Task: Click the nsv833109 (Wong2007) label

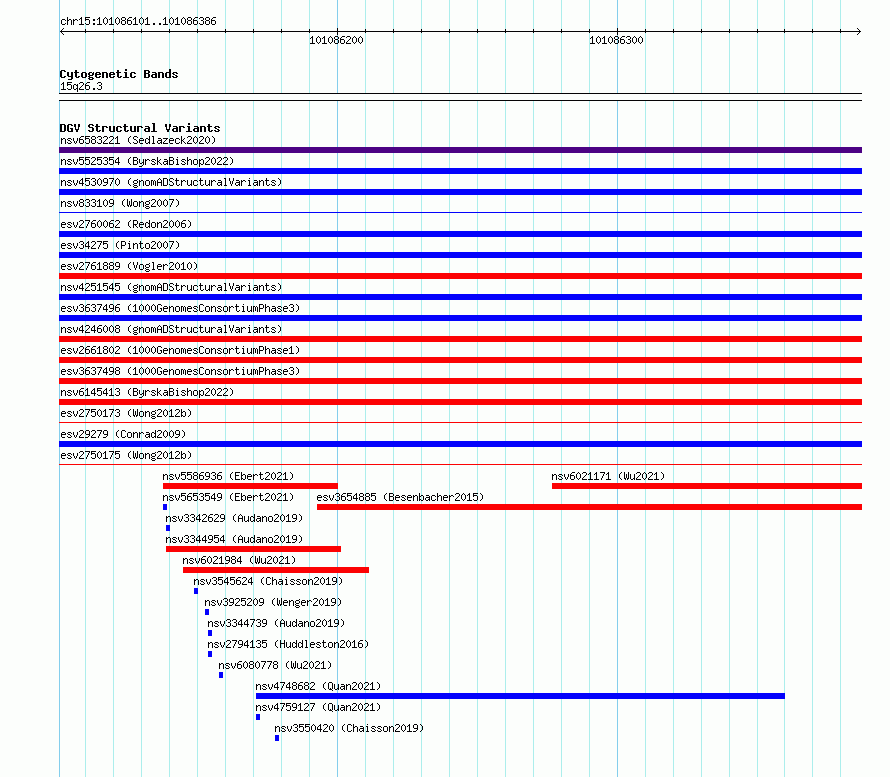Action: click(x=120, y=203)
